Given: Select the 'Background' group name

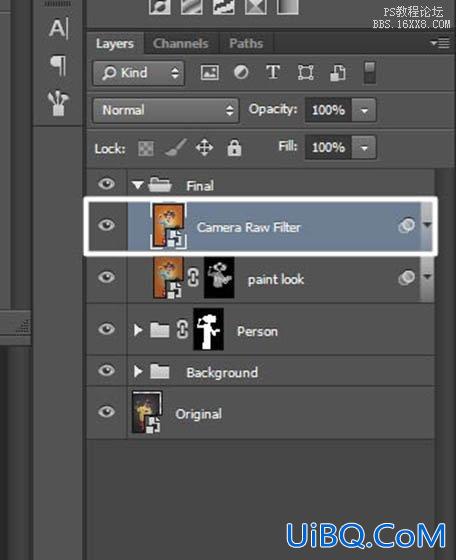Looking at the screenshot, I should [x=222, y=373].
